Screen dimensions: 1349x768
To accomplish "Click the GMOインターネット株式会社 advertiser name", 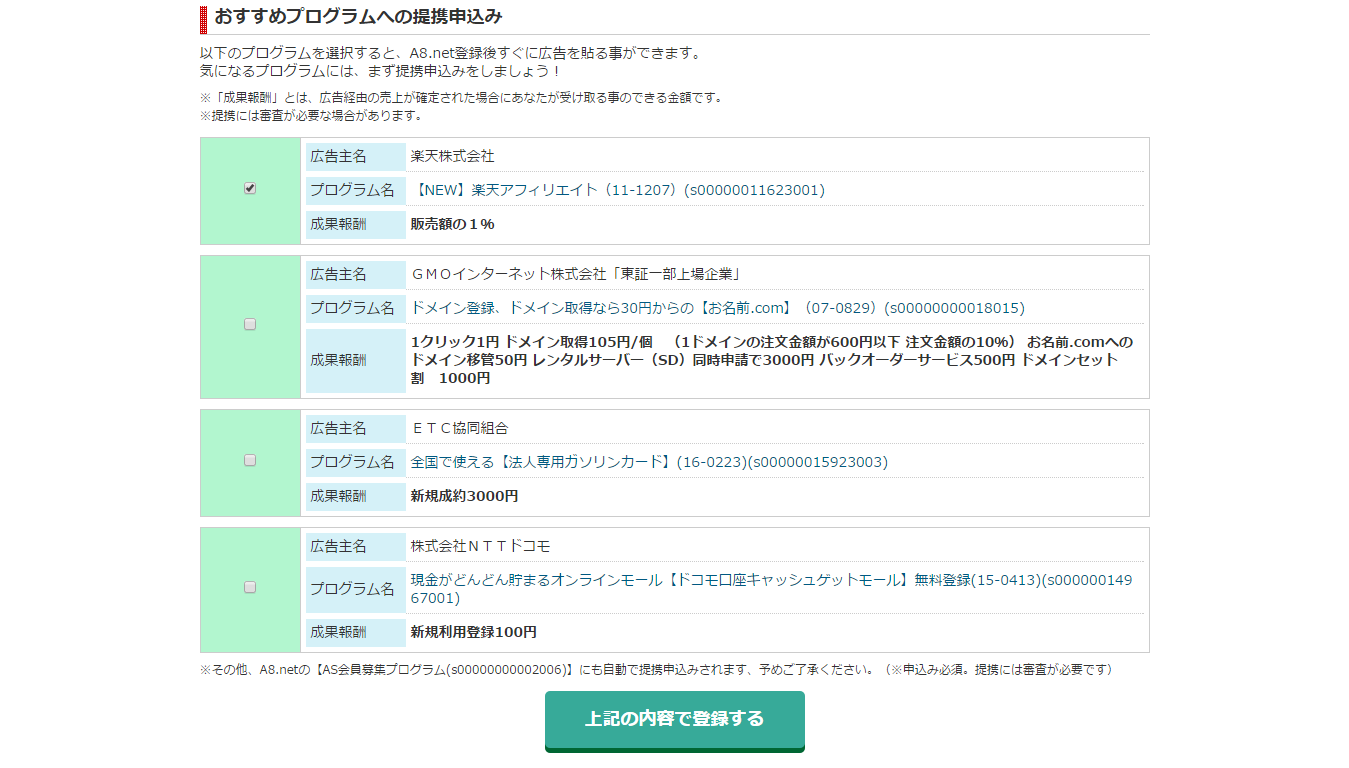I will pos(575,274).
